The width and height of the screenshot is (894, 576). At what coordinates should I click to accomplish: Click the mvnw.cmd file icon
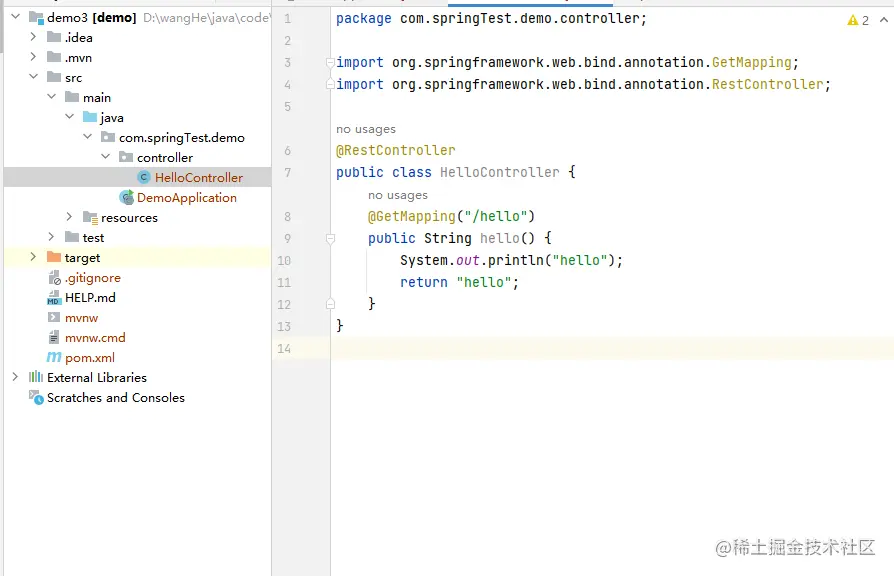pyautogui.click(x=54, y=337)
